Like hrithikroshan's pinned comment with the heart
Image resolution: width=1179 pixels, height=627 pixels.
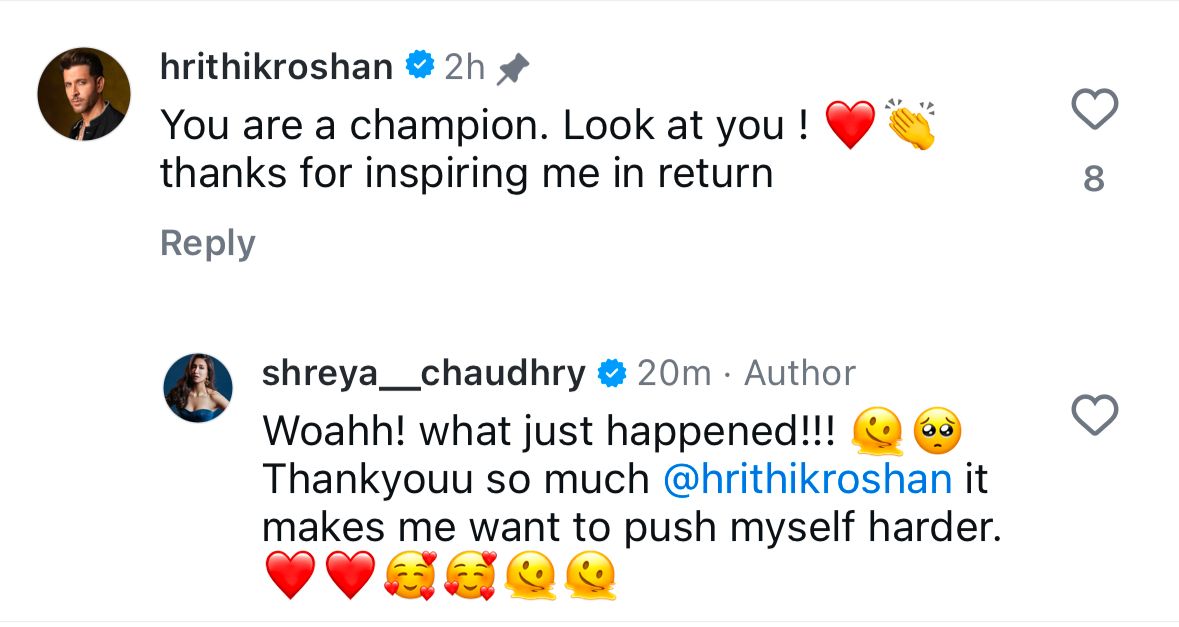pyautogui.click(x=1094, y=109)
